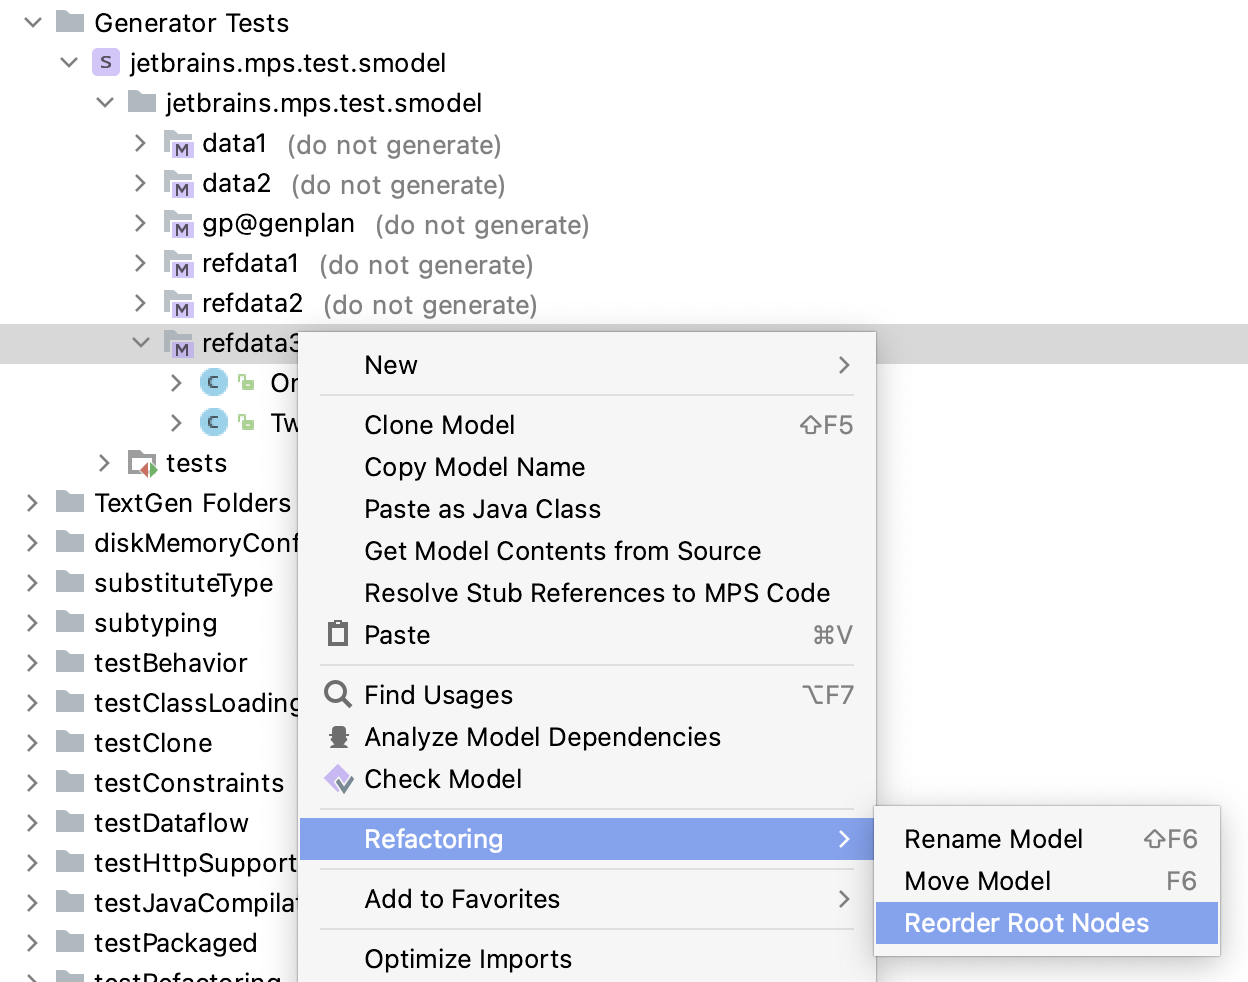Click the model icon next to refdata2
Screen dimensions: 1248x982
click(180, 304)
